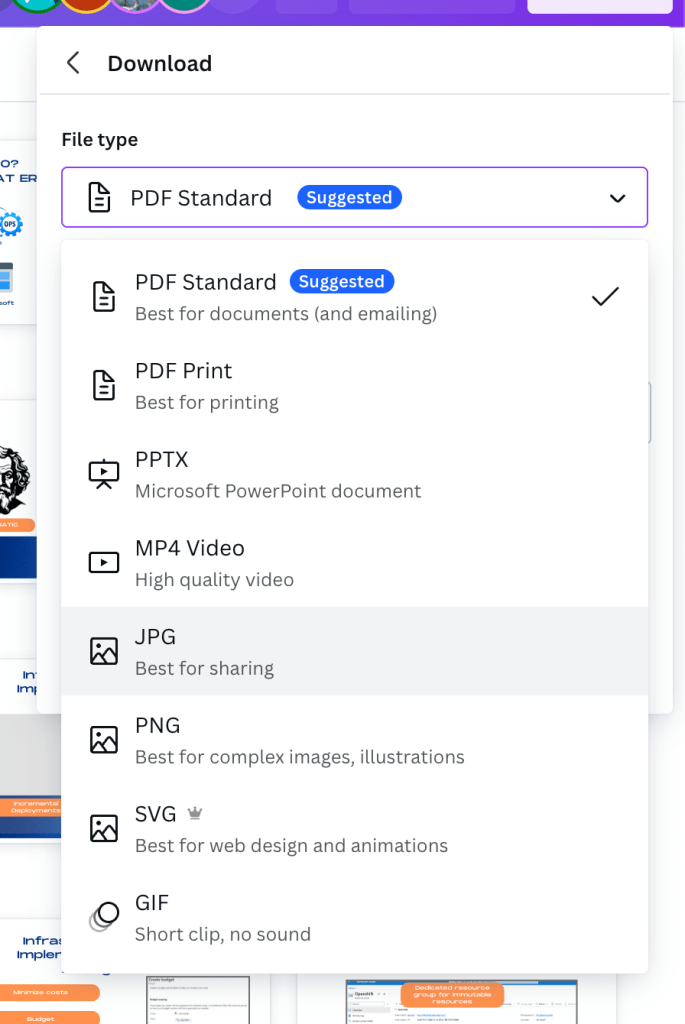The image size is (685, 1024).
Task: Click the SVG image icon
Action: click(104, 828)
